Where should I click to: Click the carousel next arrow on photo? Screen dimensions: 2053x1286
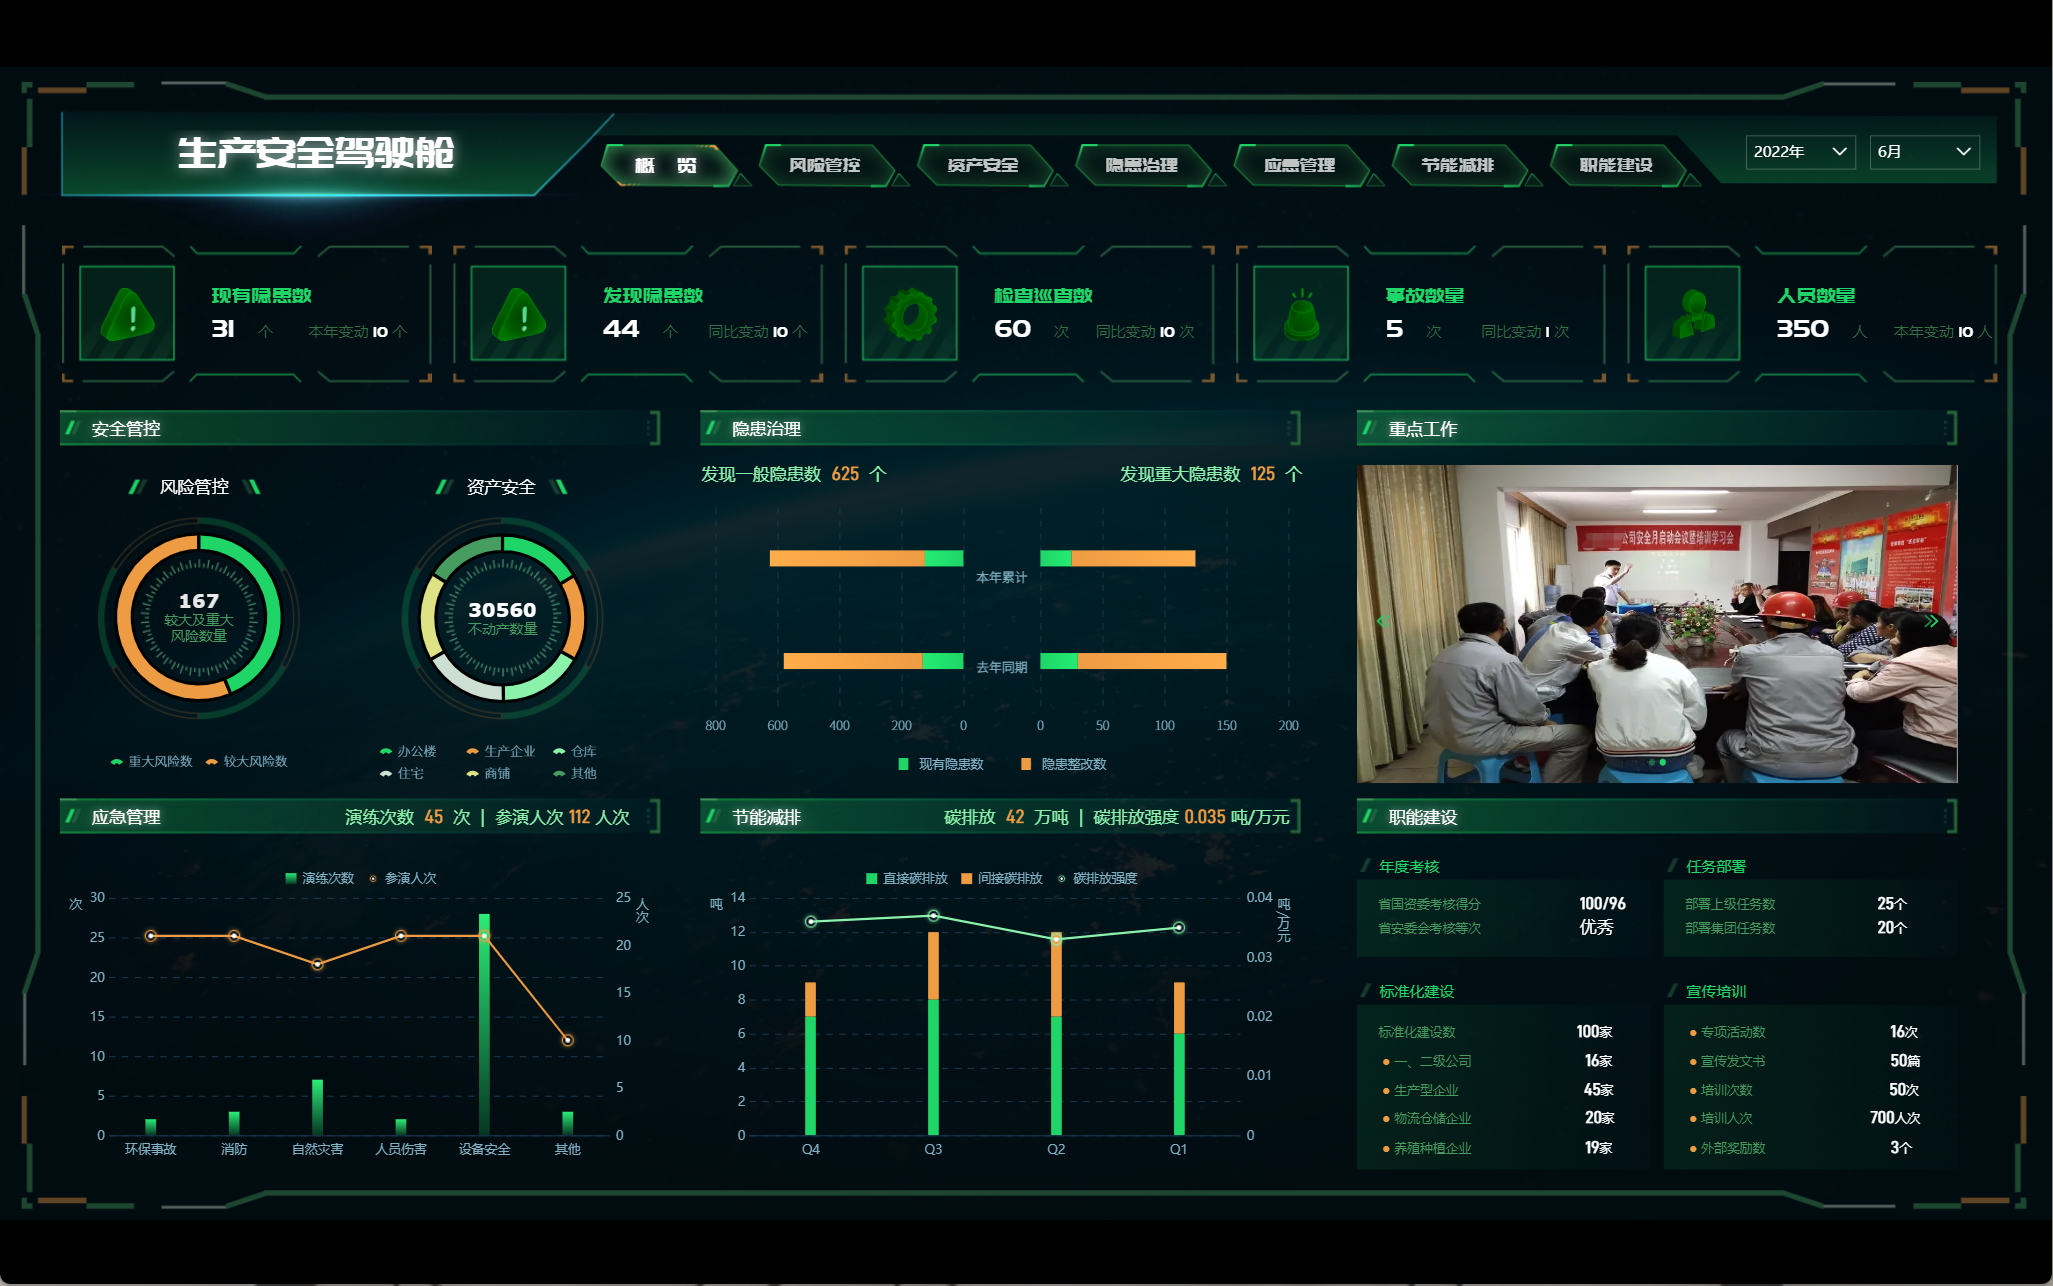pos(1931,622)
